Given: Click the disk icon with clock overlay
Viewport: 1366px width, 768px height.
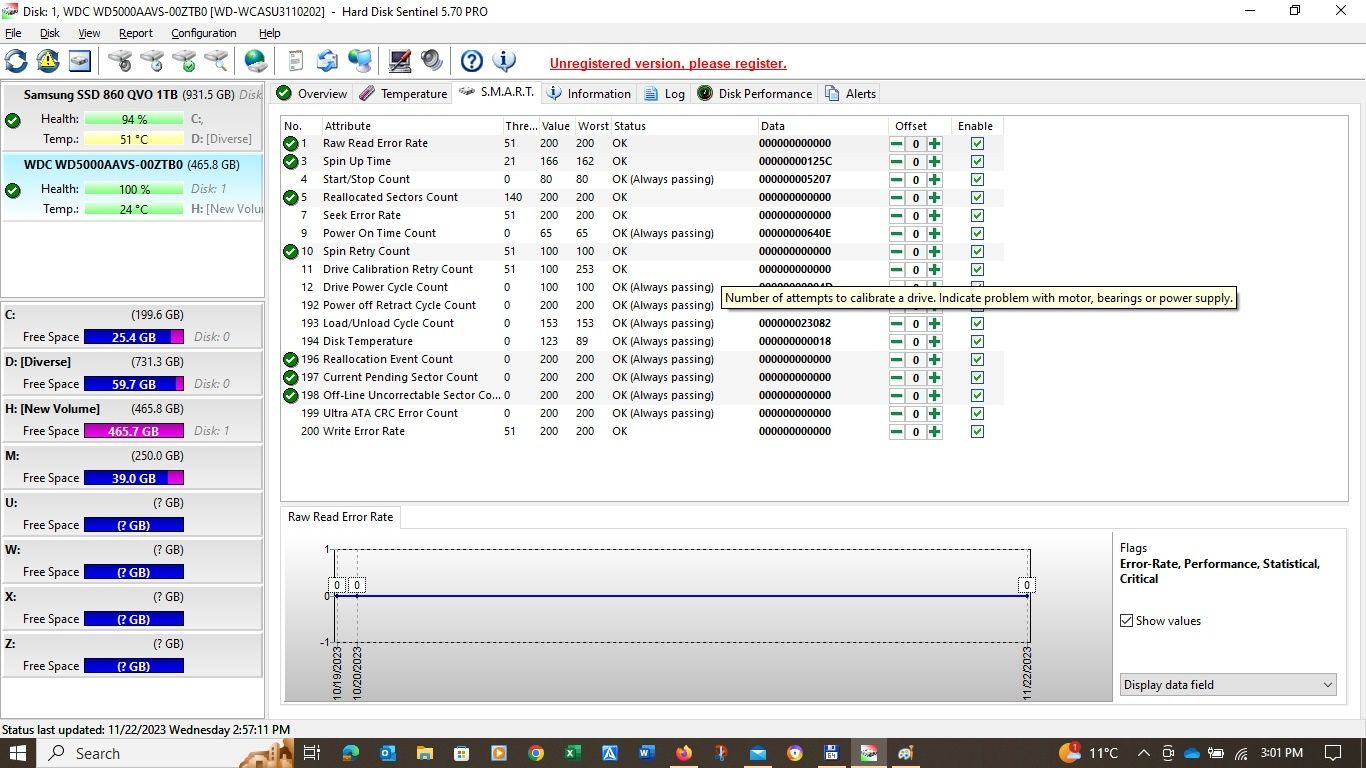Looking at the screenshot, I should click(152, 61).
